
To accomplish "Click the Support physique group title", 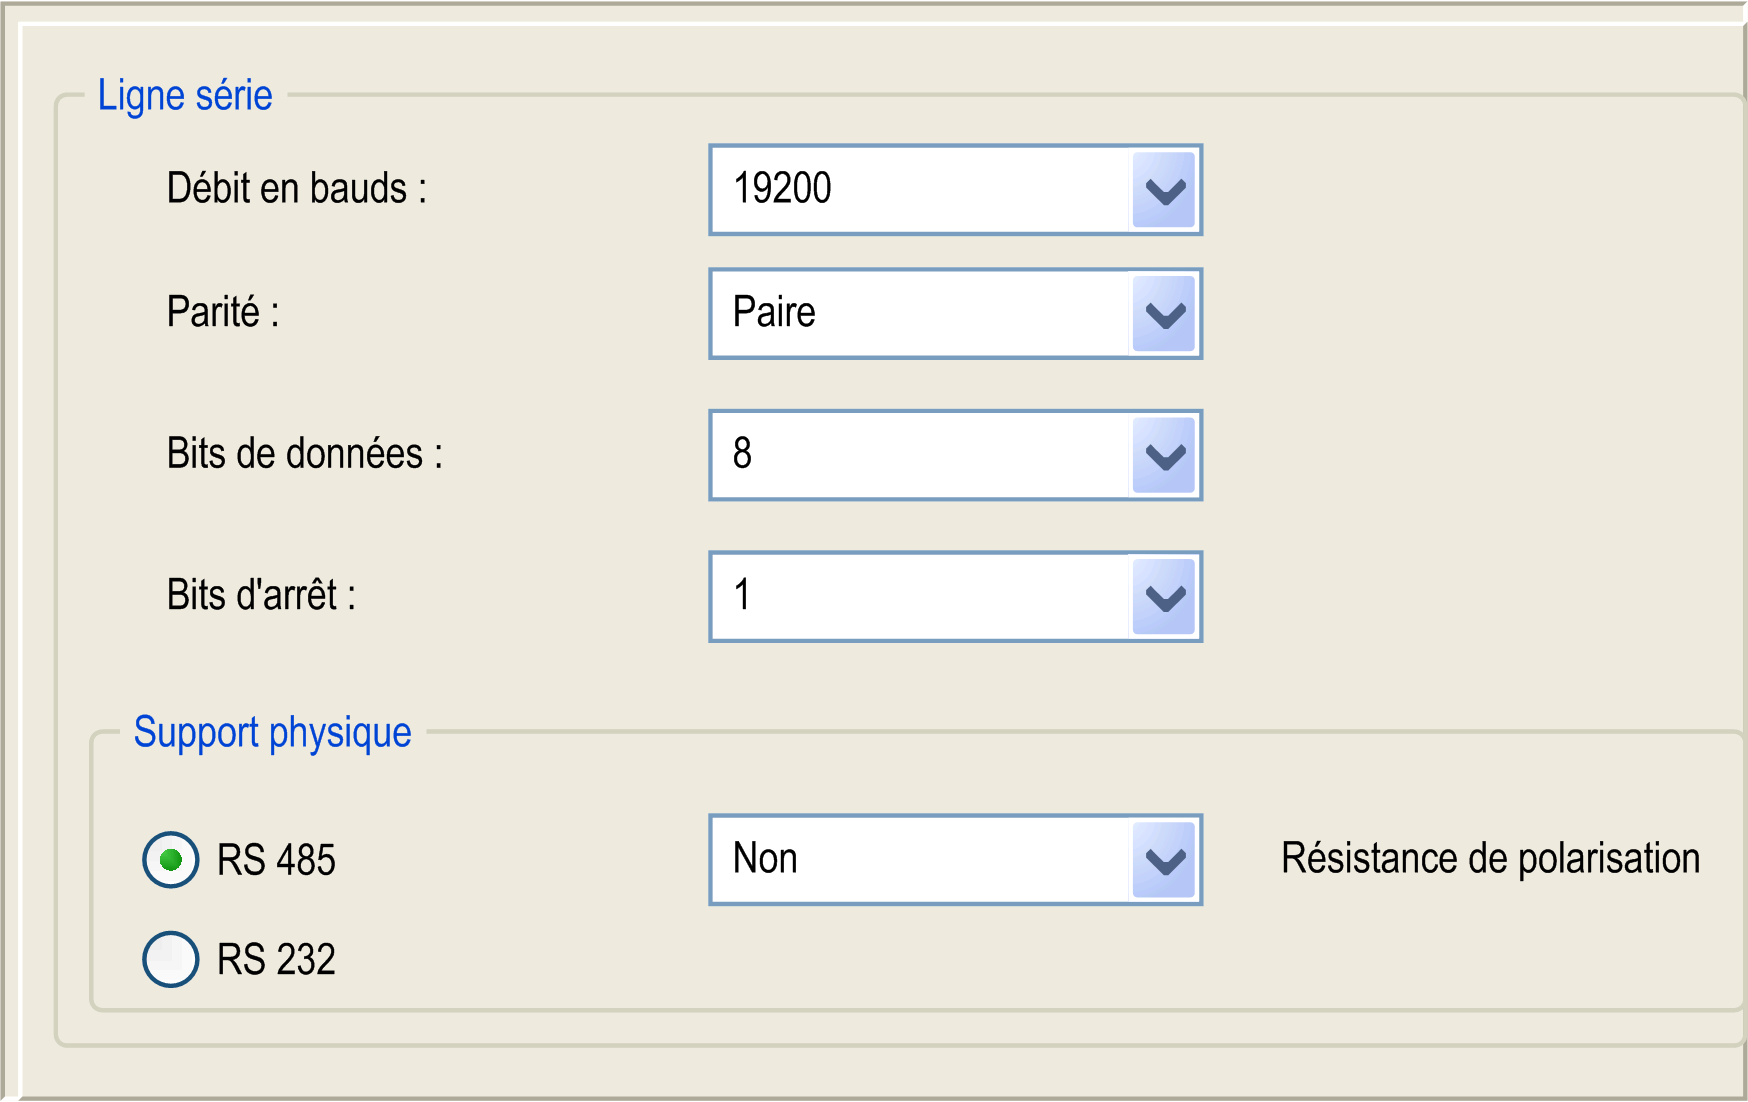I will pyautogui.click(x=273, y=733).
